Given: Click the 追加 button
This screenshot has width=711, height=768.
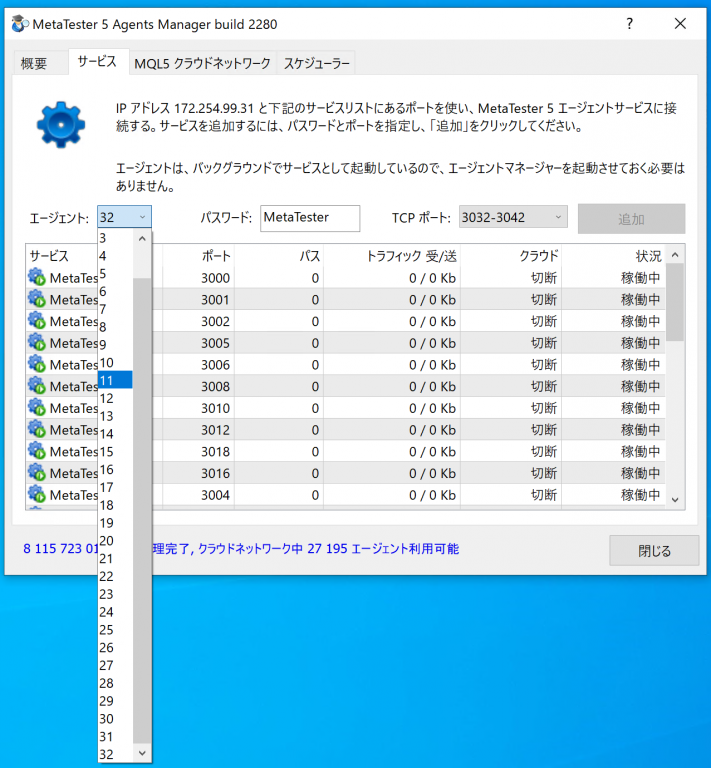Looking at the screenshot, I should [x=631, y=218].
